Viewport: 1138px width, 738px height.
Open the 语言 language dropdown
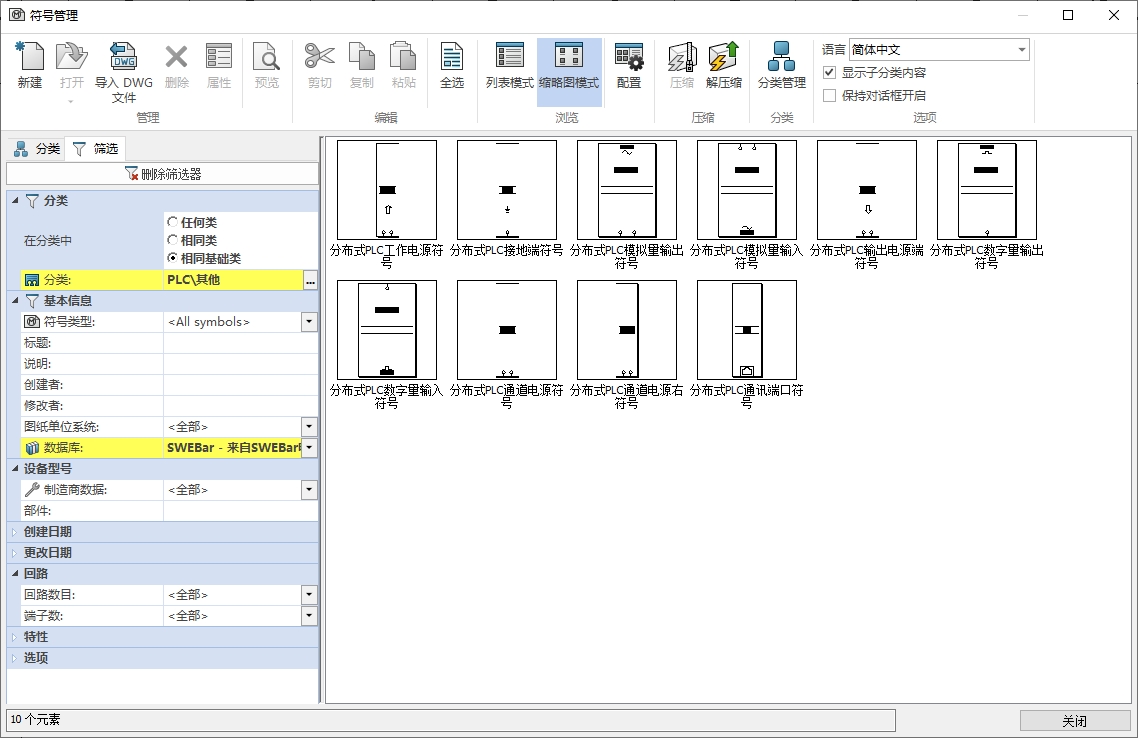1021,50
